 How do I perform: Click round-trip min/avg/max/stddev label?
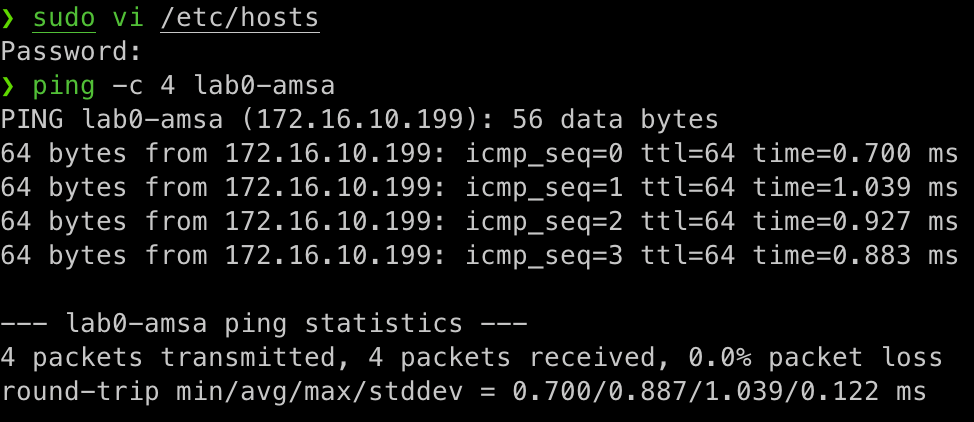pos(248,392)
